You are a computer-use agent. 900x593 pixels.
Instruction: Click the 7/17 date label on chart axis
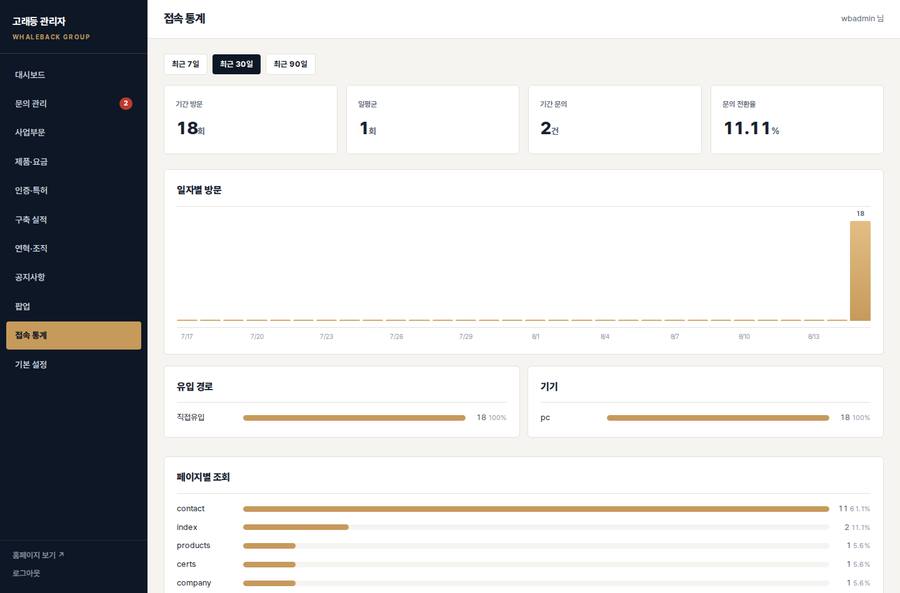[187, 336]
